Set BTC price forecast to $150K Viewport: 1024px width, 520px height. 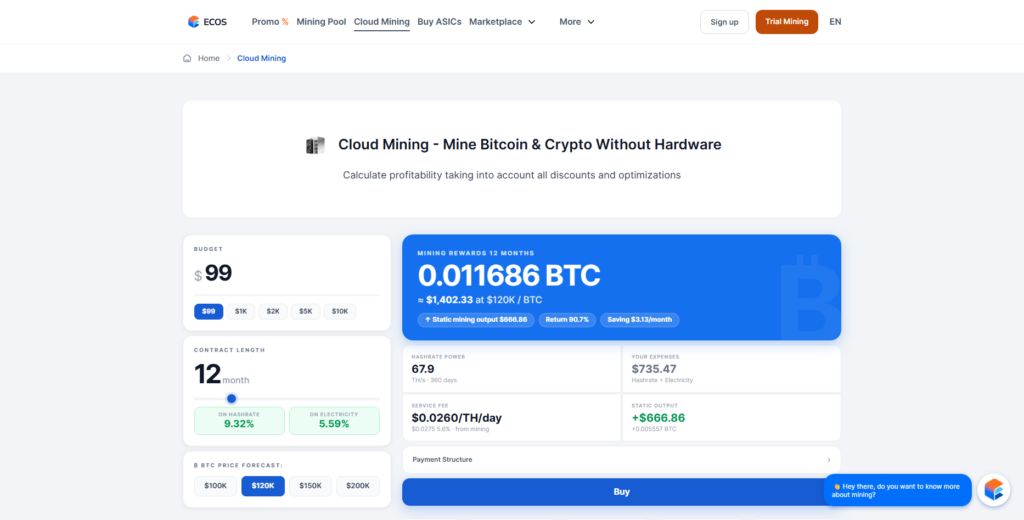pyautogui.click(x=310, y=486)
